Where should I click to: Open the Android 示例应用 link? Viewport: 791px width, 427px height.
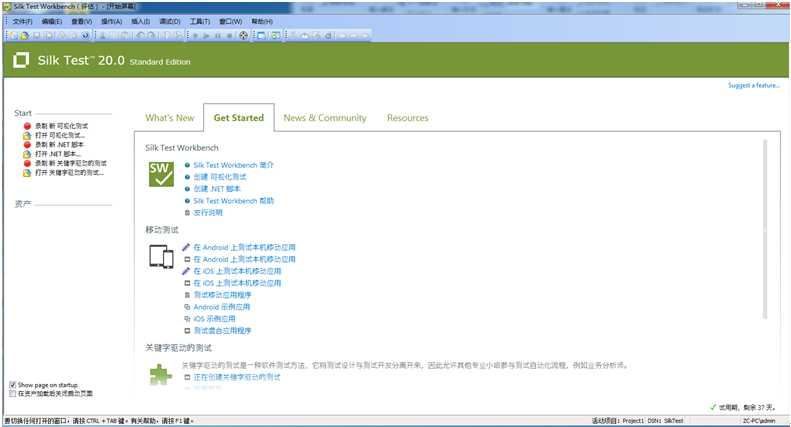coord(221,307)
